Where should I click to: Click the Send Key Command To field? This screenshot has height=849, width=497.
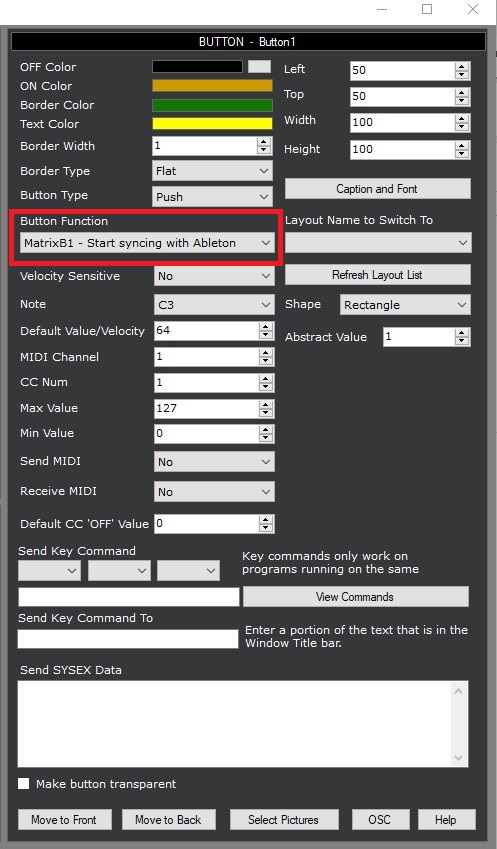[128, 639]
